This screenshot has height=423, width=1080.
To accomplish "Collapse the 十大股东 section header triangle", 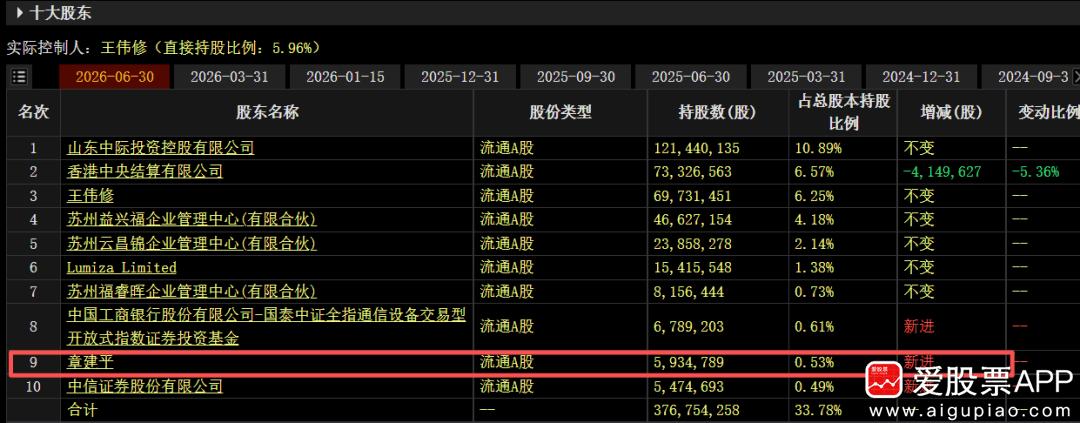I will (x=19, y=12).
